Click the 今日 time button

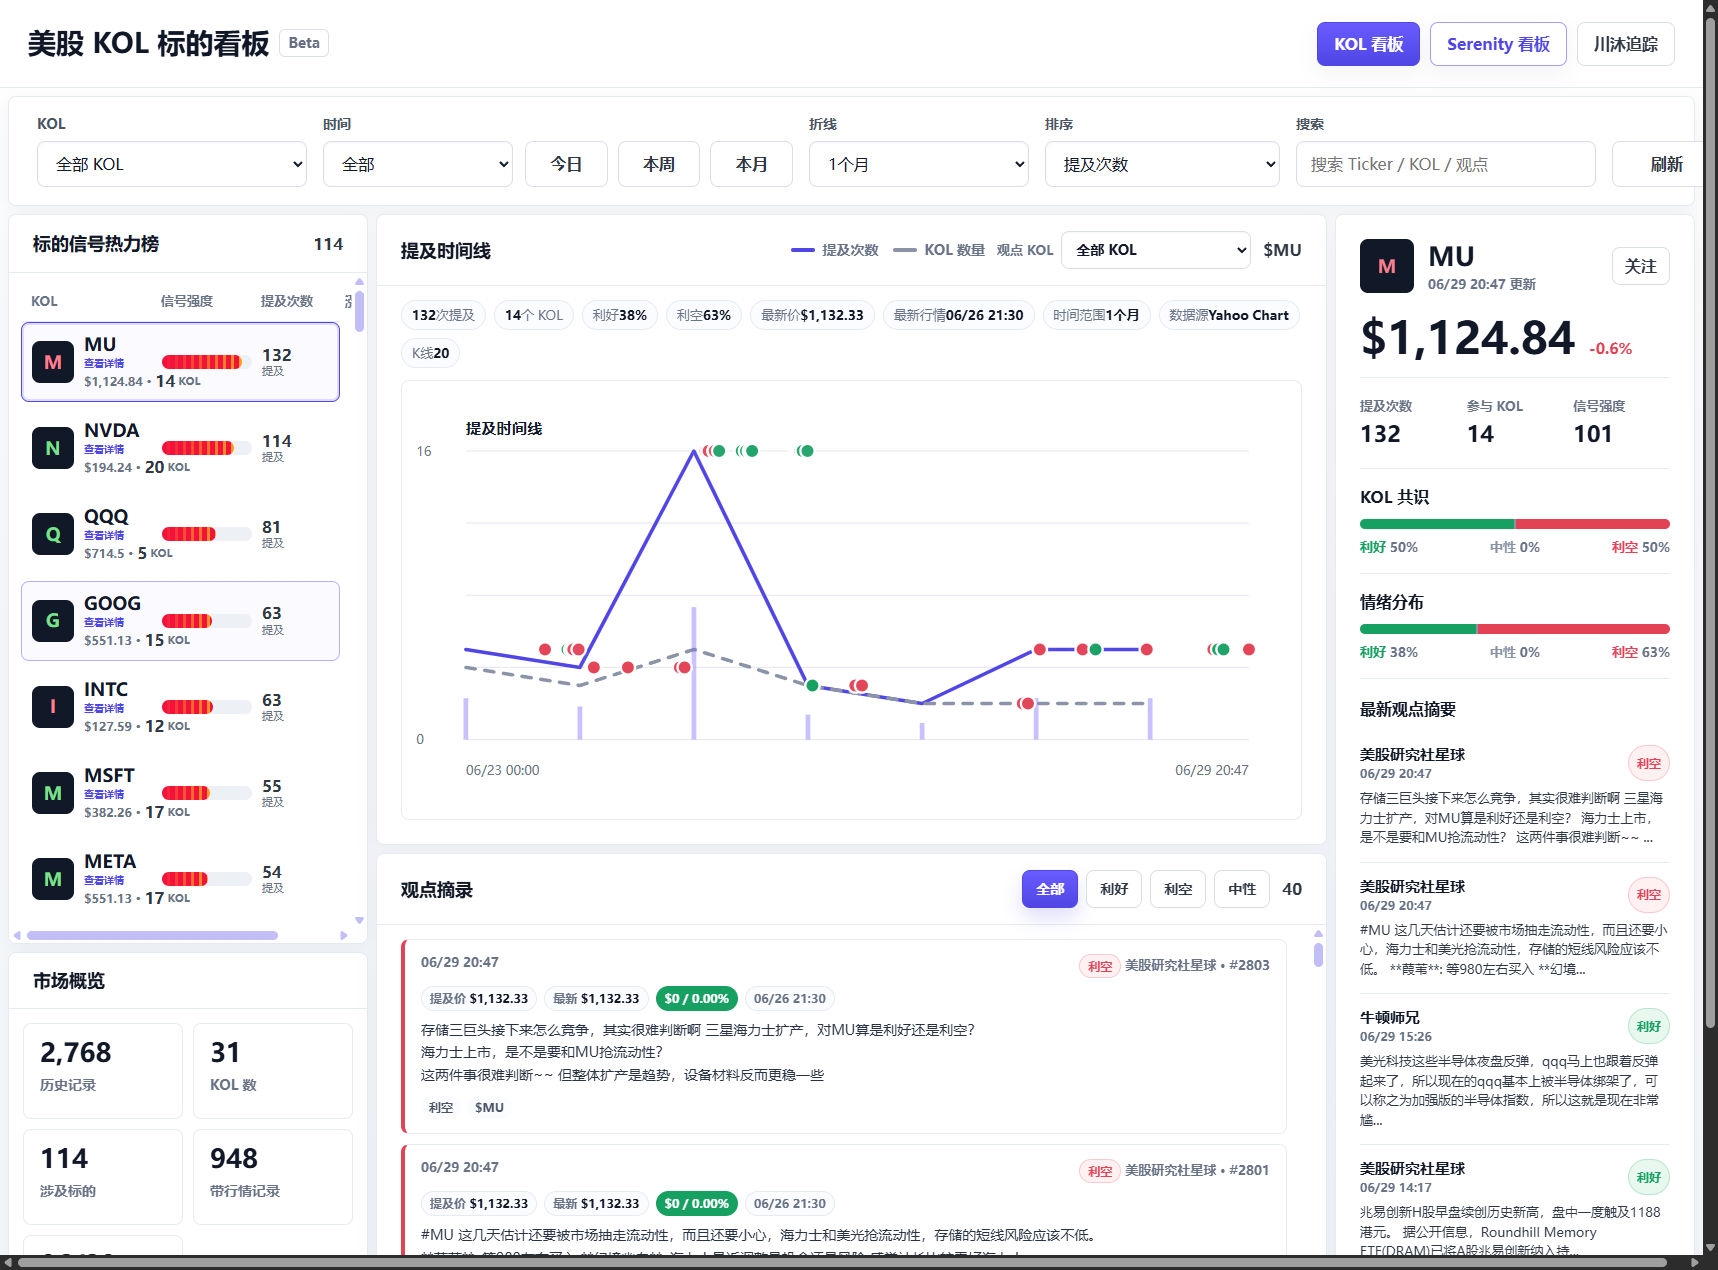click(566, 164)
